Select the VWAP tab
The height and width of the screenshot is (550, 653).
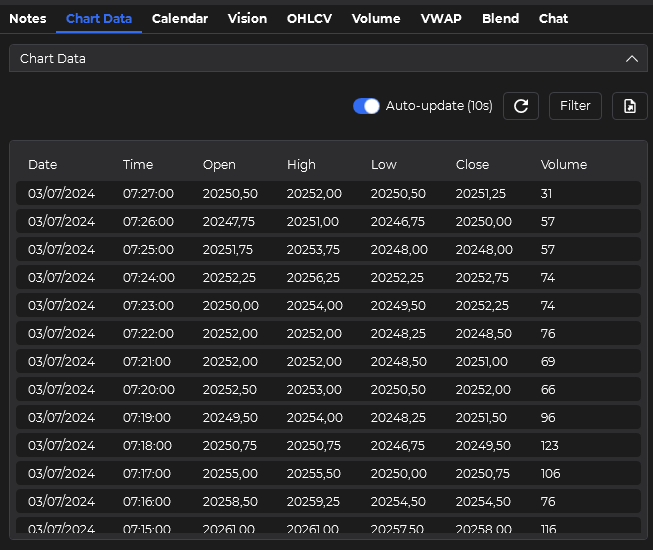point(441,18)
